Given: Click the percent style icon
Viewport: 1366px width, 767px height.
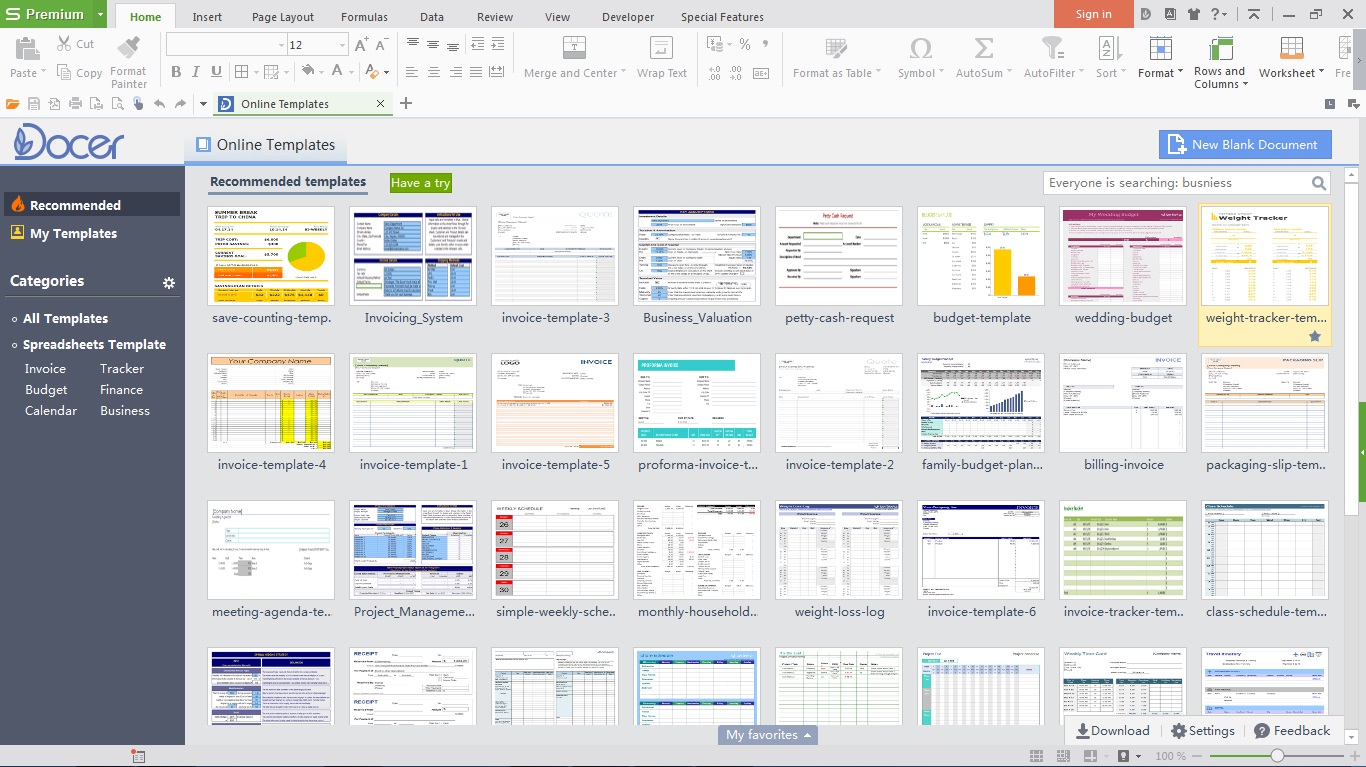Looking at the screenshot, I should point(745,45).
